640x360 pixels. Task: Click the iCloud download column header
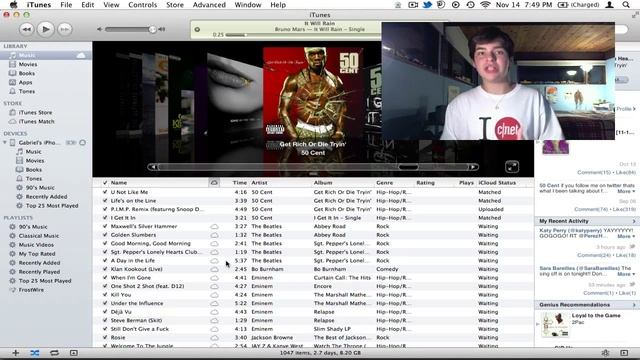point(214,182)
